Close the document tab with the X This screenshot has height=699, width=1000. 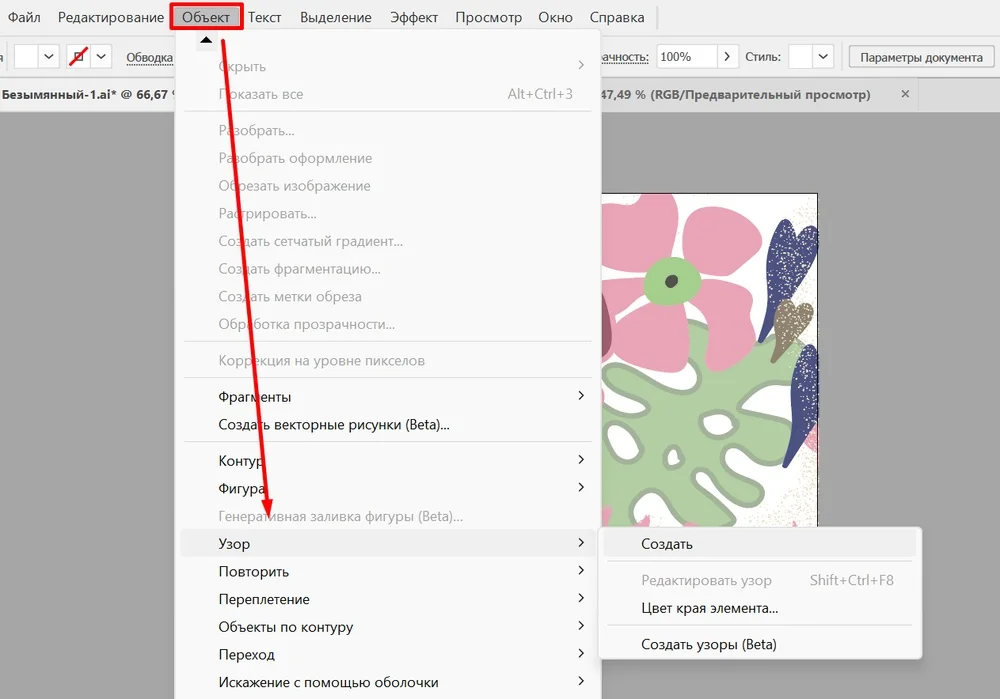(905, 94)
